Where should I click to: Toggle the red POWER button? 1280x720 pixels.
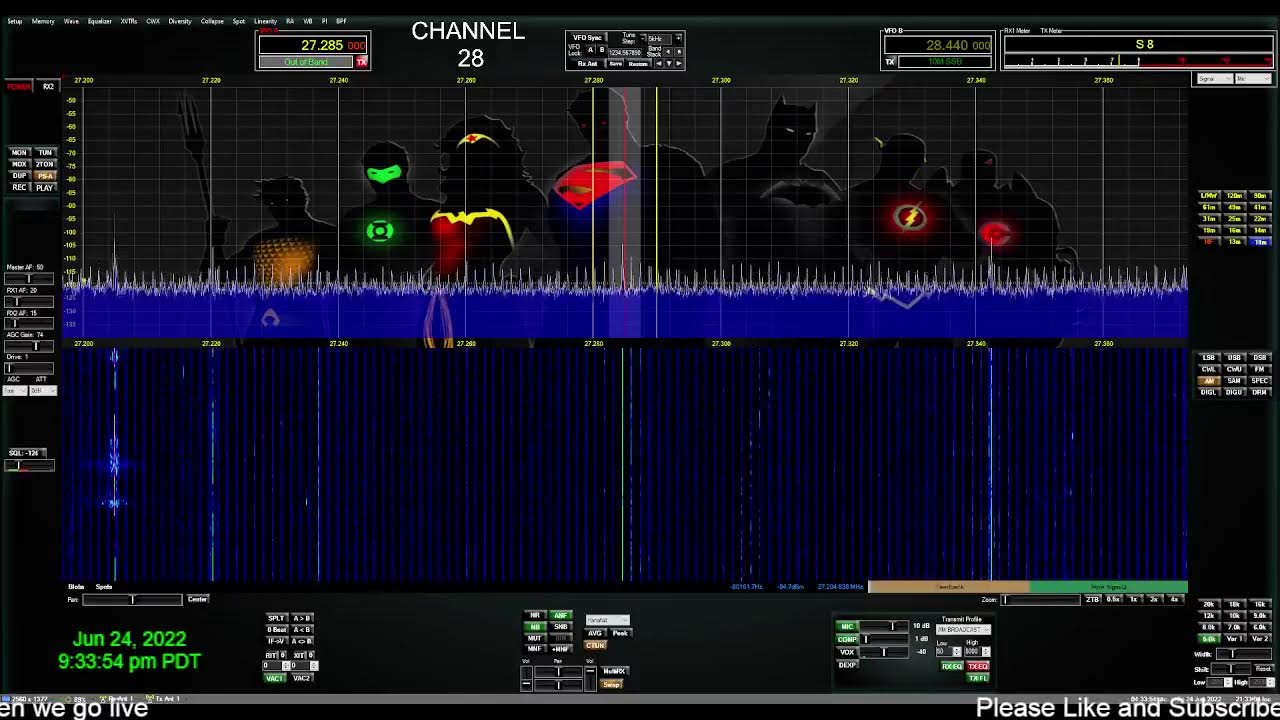pyautogui.click(x=19, y=87)
